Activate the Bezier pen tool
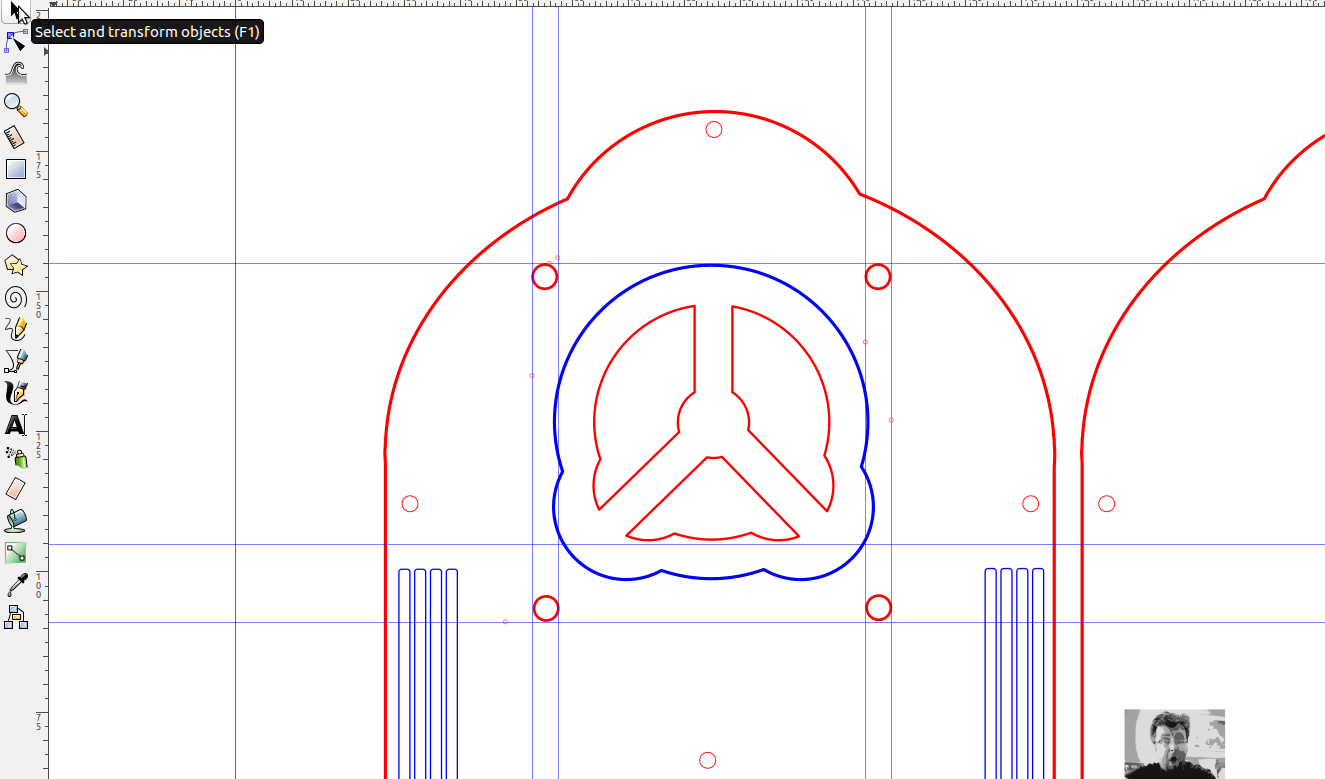The image size is (1325, 779). pyautogui.click(x=16, y=362)
